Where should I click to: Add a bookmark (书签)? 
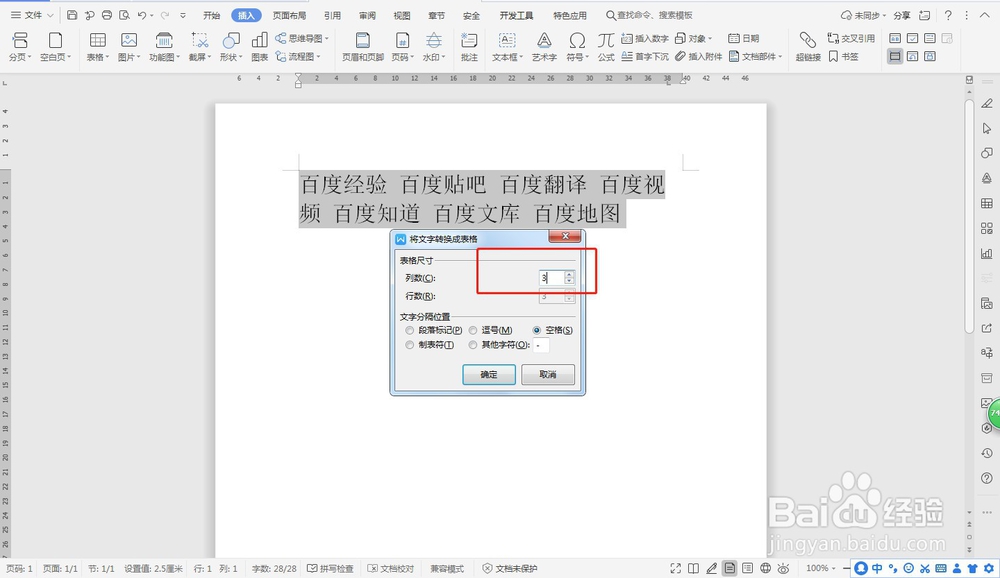click(x=843, y=56)
